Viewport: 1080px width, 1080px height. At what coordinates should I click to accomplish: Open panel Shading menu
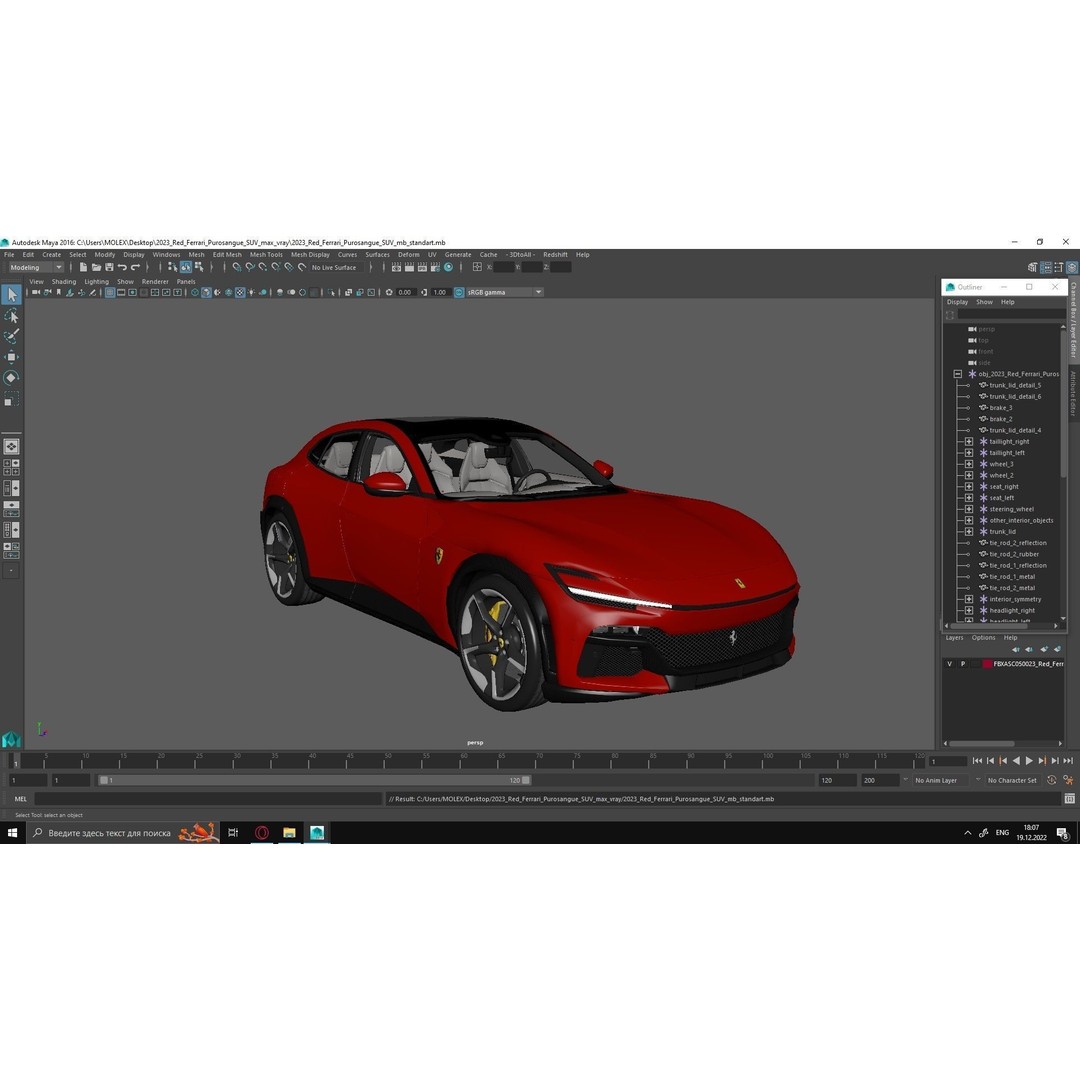click(64, 282)
